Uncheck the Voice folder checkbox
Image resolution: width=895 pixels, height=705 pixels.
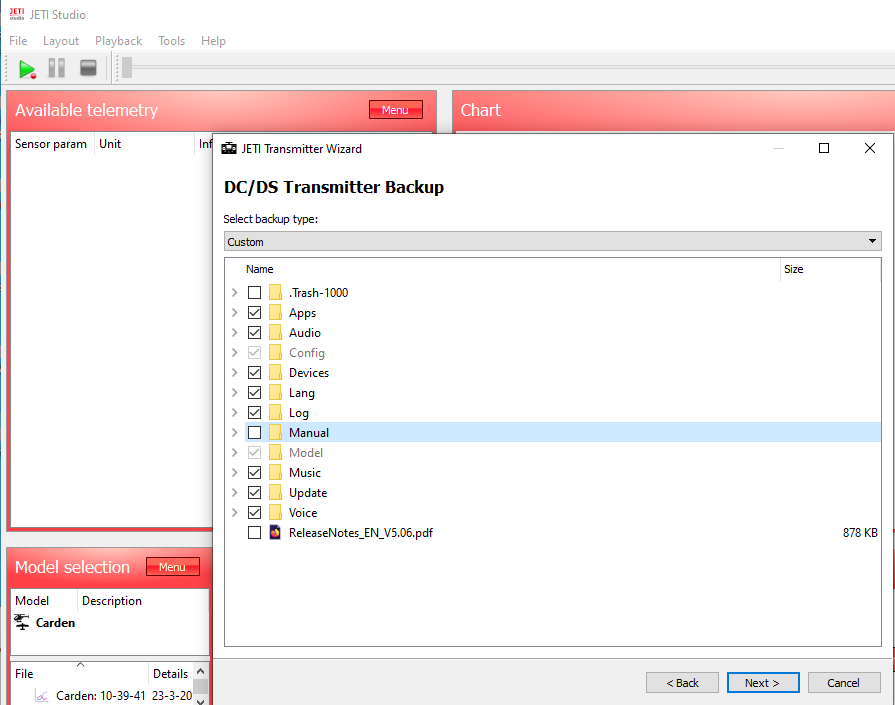click(x=255, y=512)
